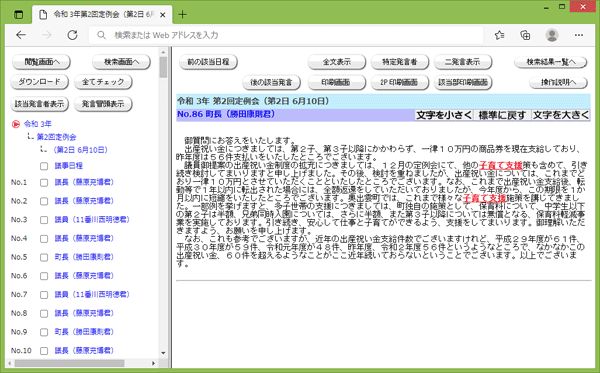Click the ダウンロード button
Viewport: 600px width, 373px height.
click(x=39, y=82)
